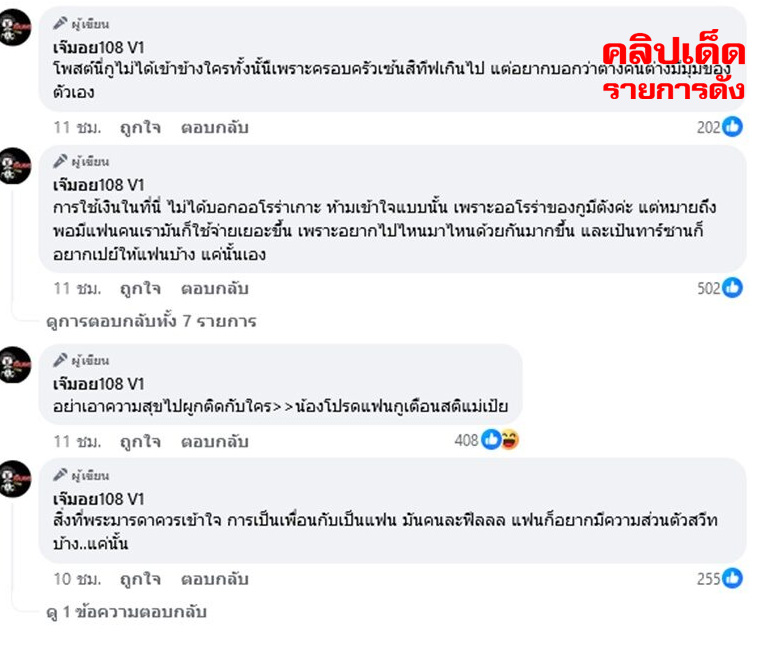The width and height of the screenshot is (777, 665).
Task: Click the blue thumbs-up icon beside 502
Action: click(732, 287)
